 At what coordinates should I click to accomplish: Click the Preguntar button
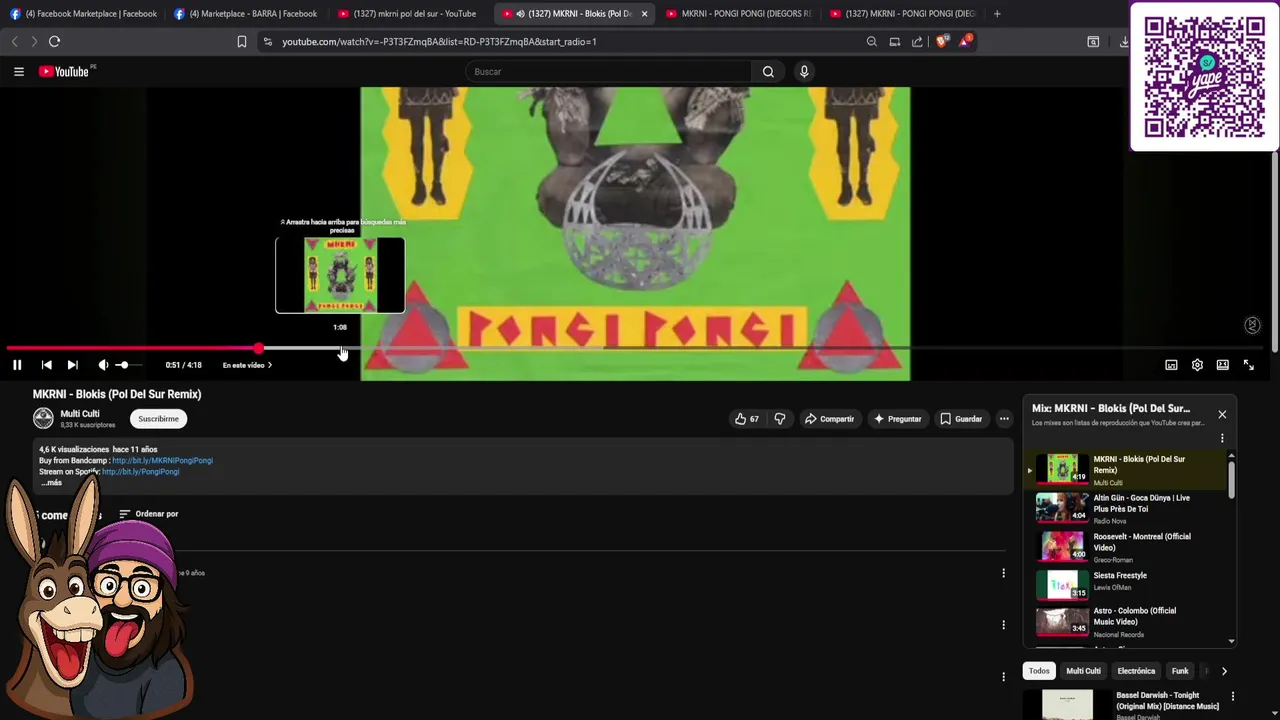tap(897, 419)
